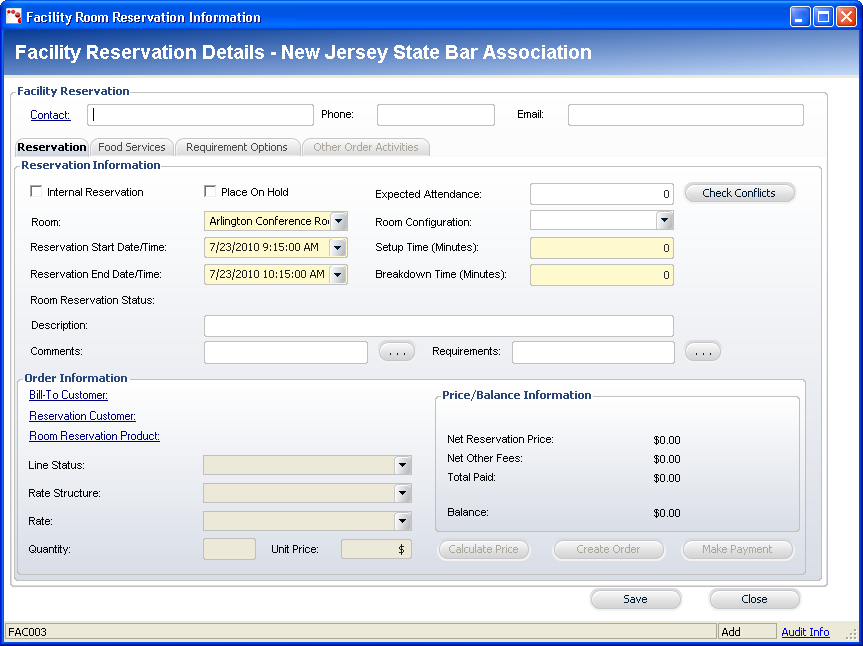Expand the Reservation End Date/Time picker
863x646 pixels.
click(x=338, y=274)
